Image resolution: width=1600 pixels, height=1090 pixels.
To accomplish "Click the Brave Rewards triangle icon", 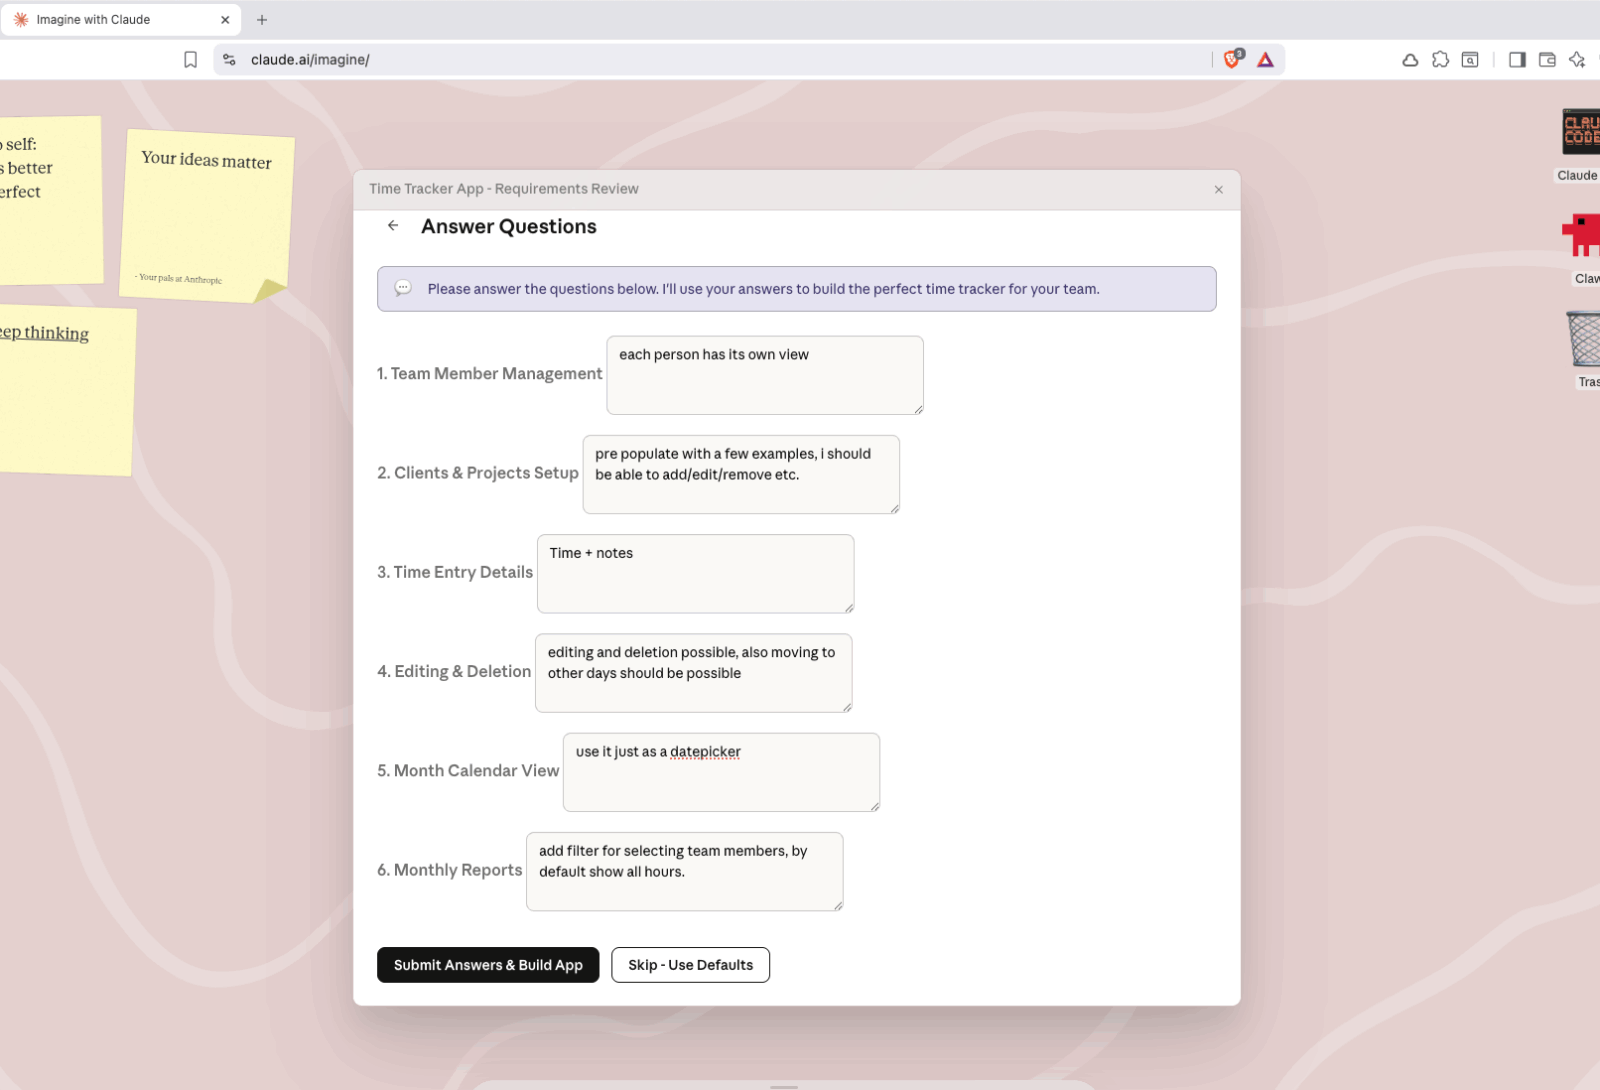I will pyautogui.click(x=1265, y=60).
